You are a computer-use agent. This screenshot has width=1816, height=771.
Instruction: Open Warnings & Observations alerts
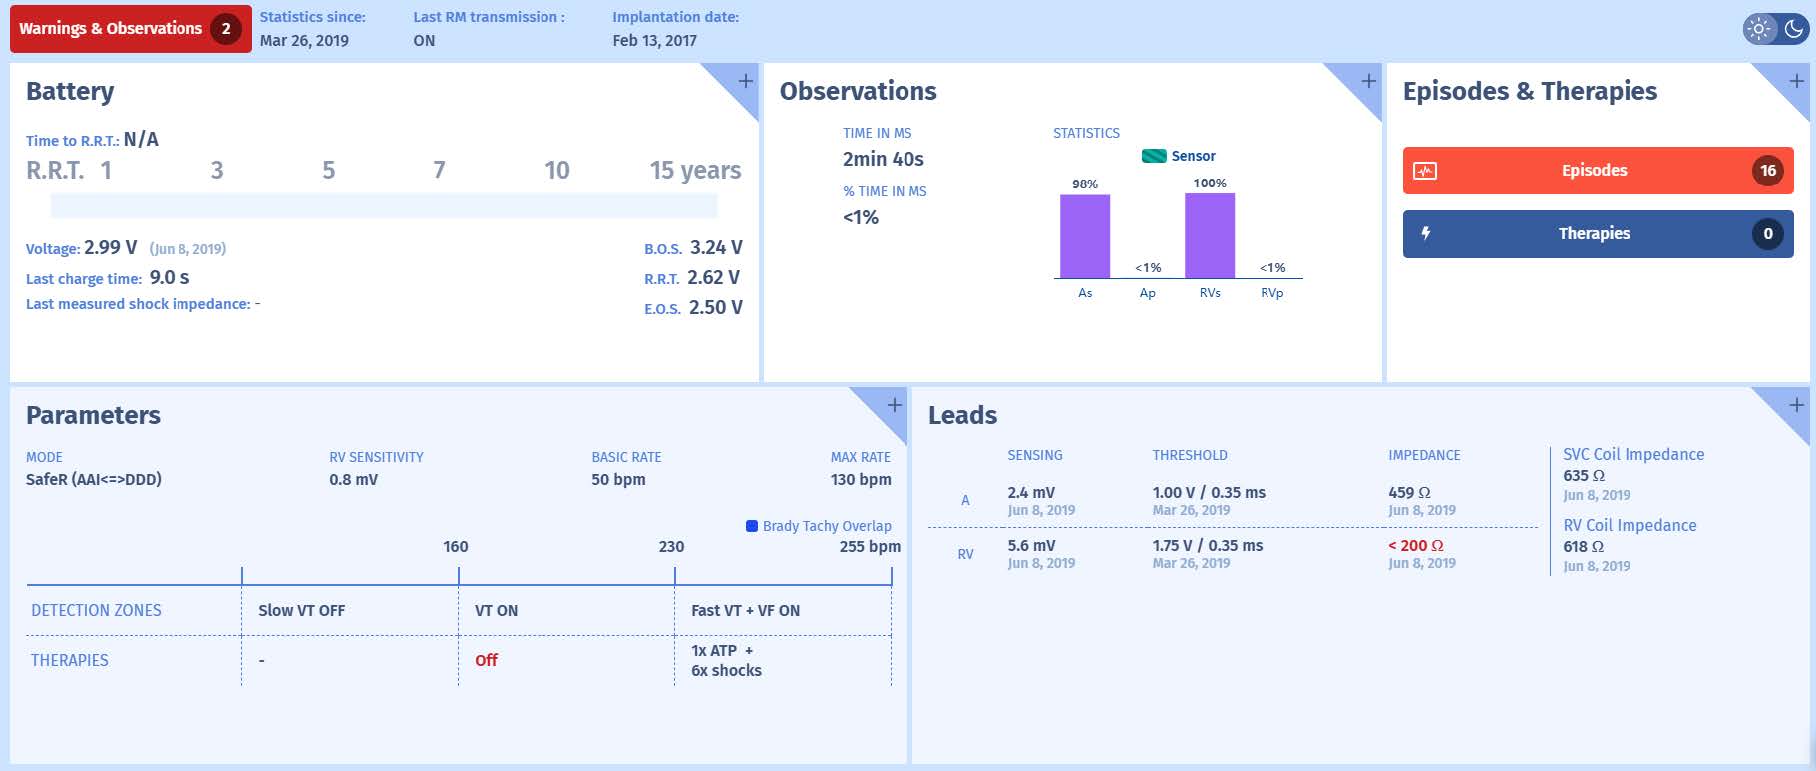pos(111,28)
